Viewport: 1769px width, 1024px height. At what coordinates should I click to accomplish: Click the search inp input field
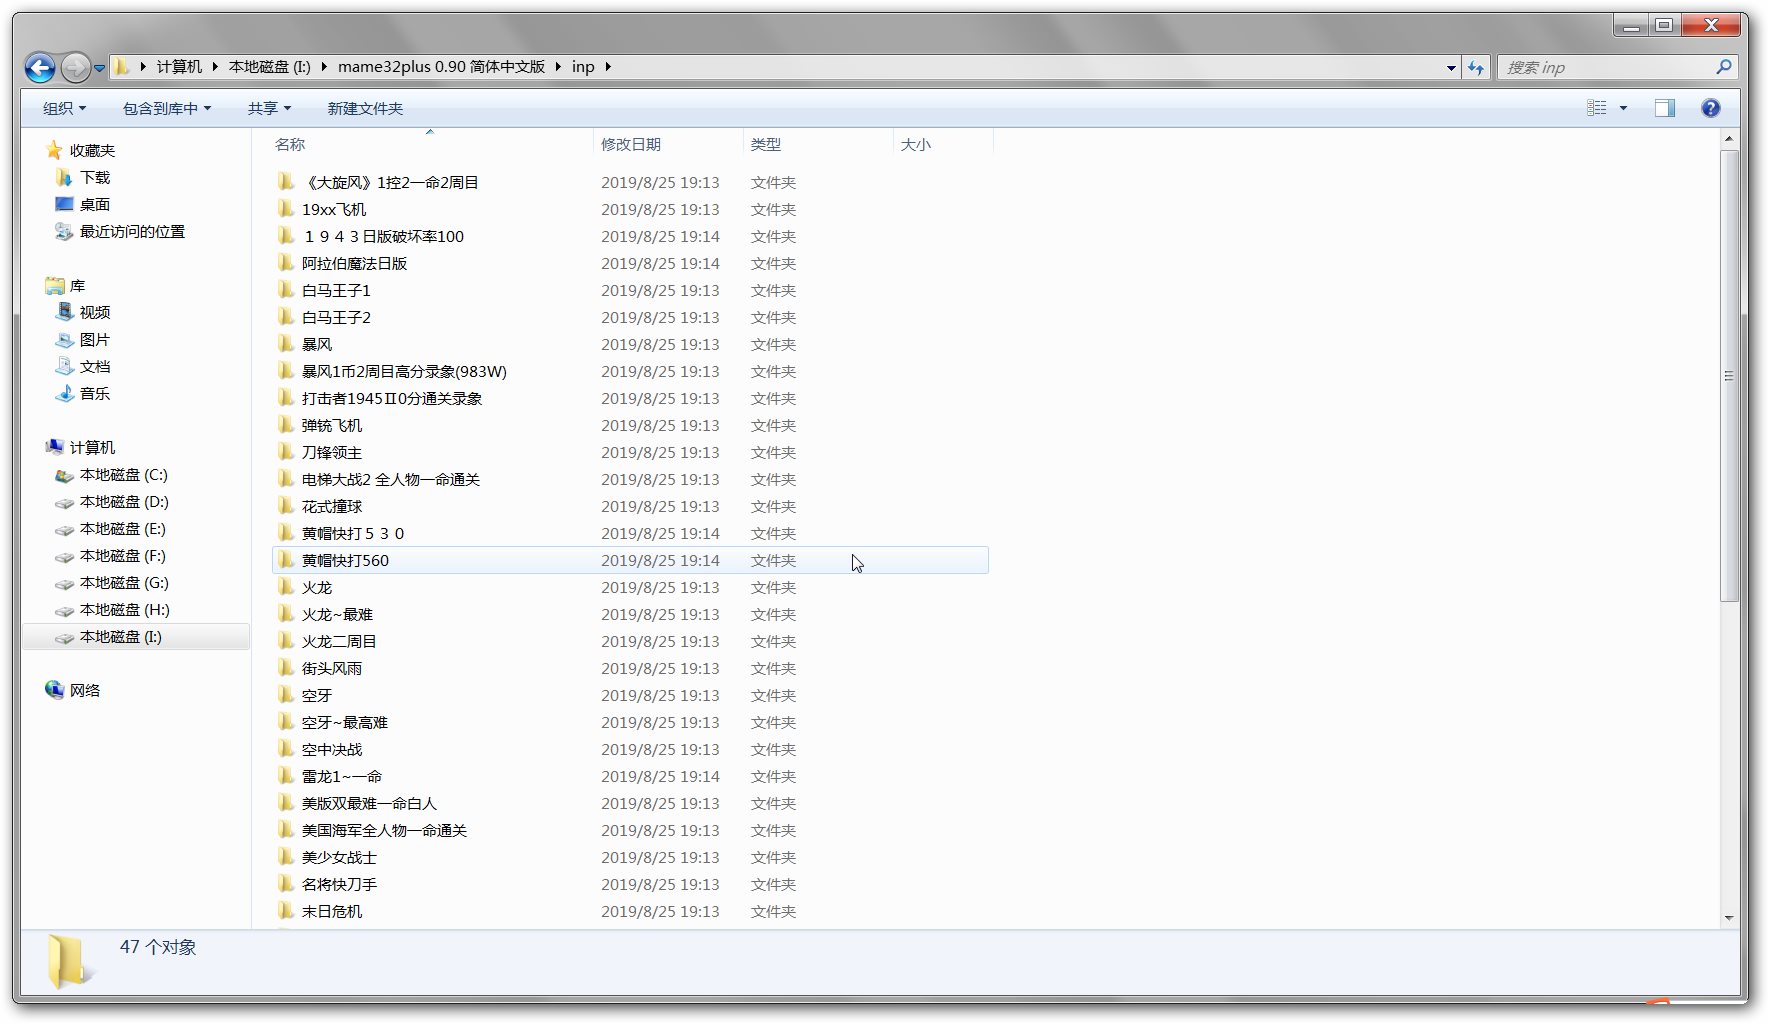coord(1605,67)
